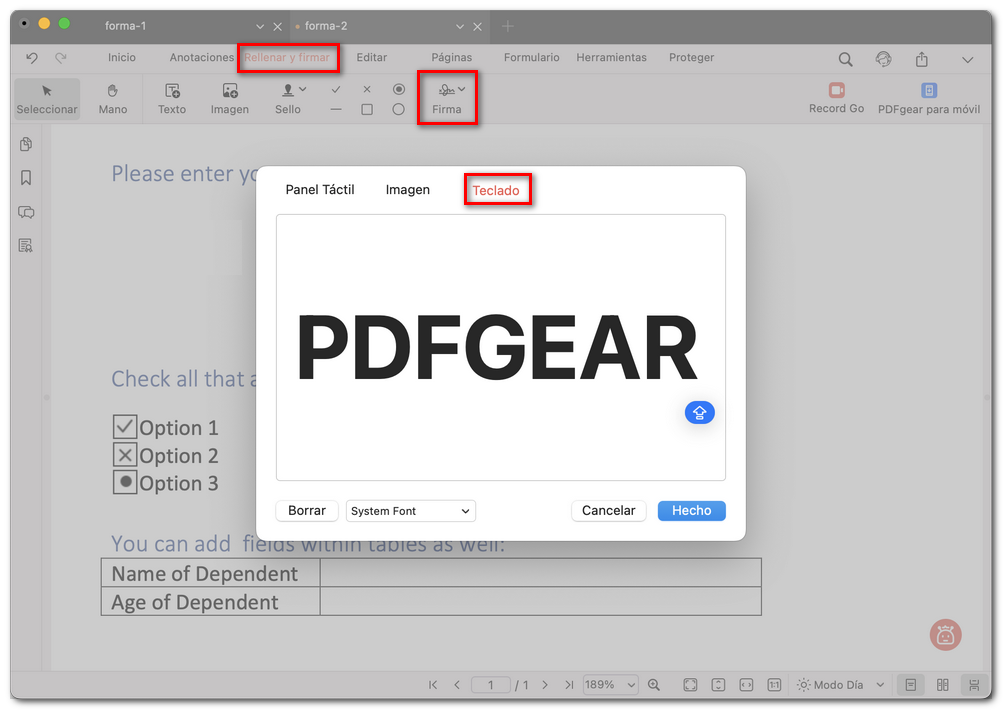
Task: Click the blue shift/caps button in signature box
Action: (699, 412)
